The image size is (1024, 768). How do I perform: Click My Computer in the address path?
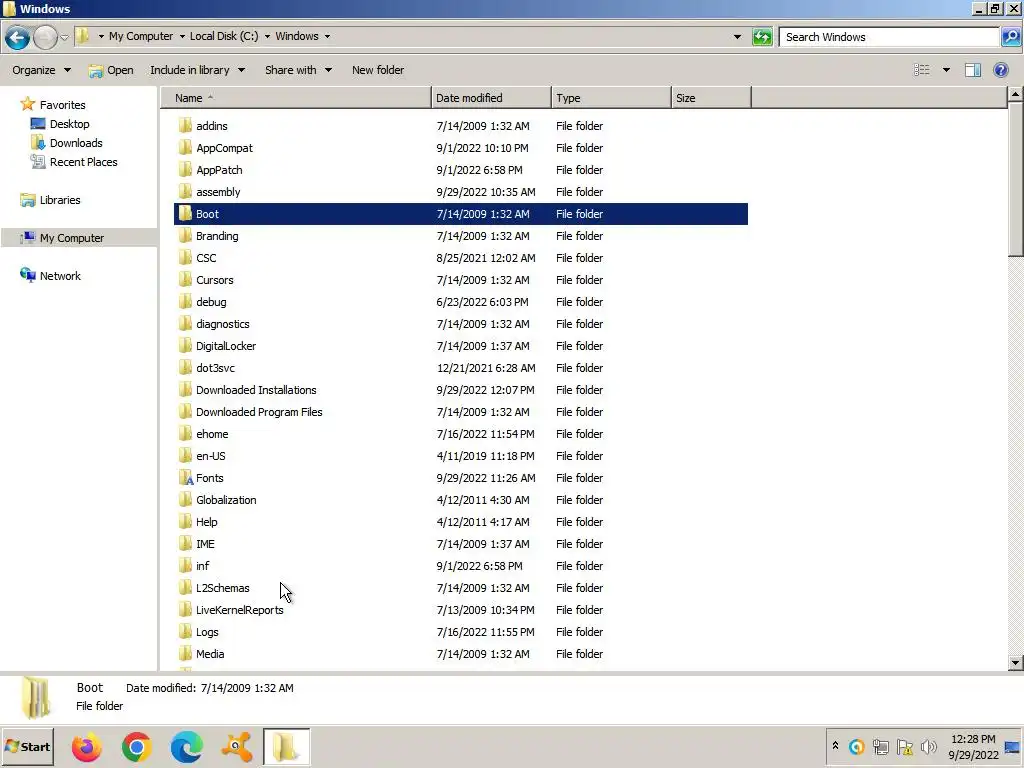tap(141, 37)
